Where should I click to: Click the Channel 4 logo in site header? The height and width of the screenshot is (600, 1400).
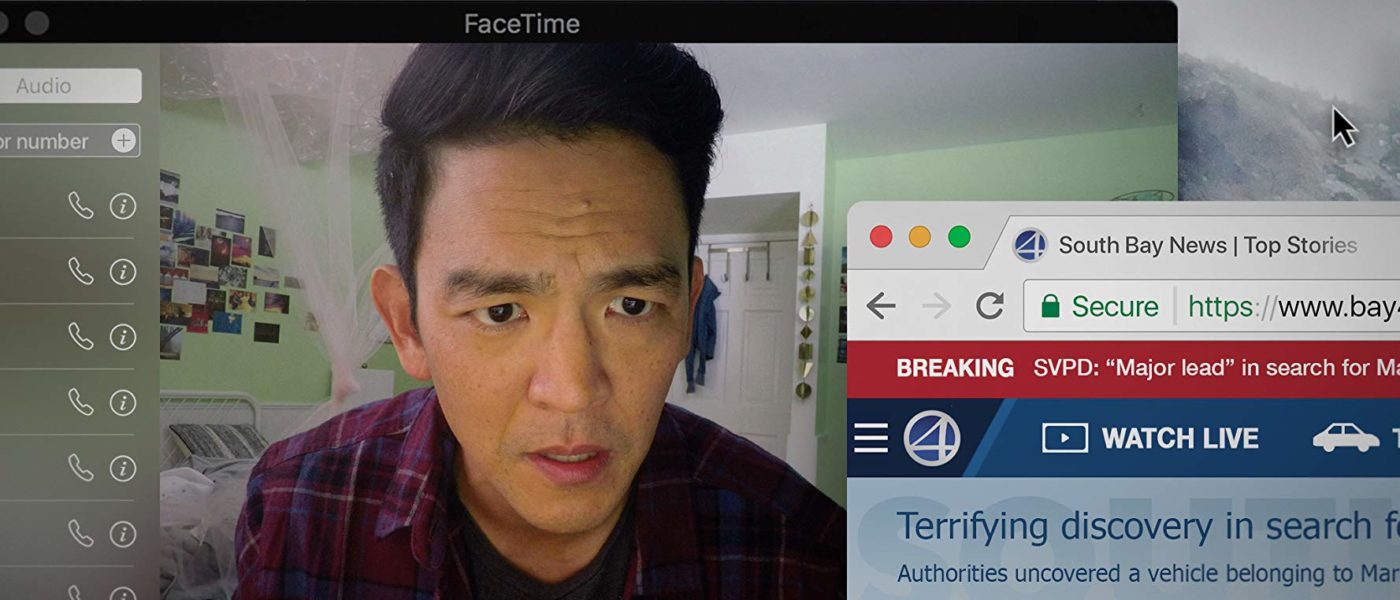tap(932, 438)
